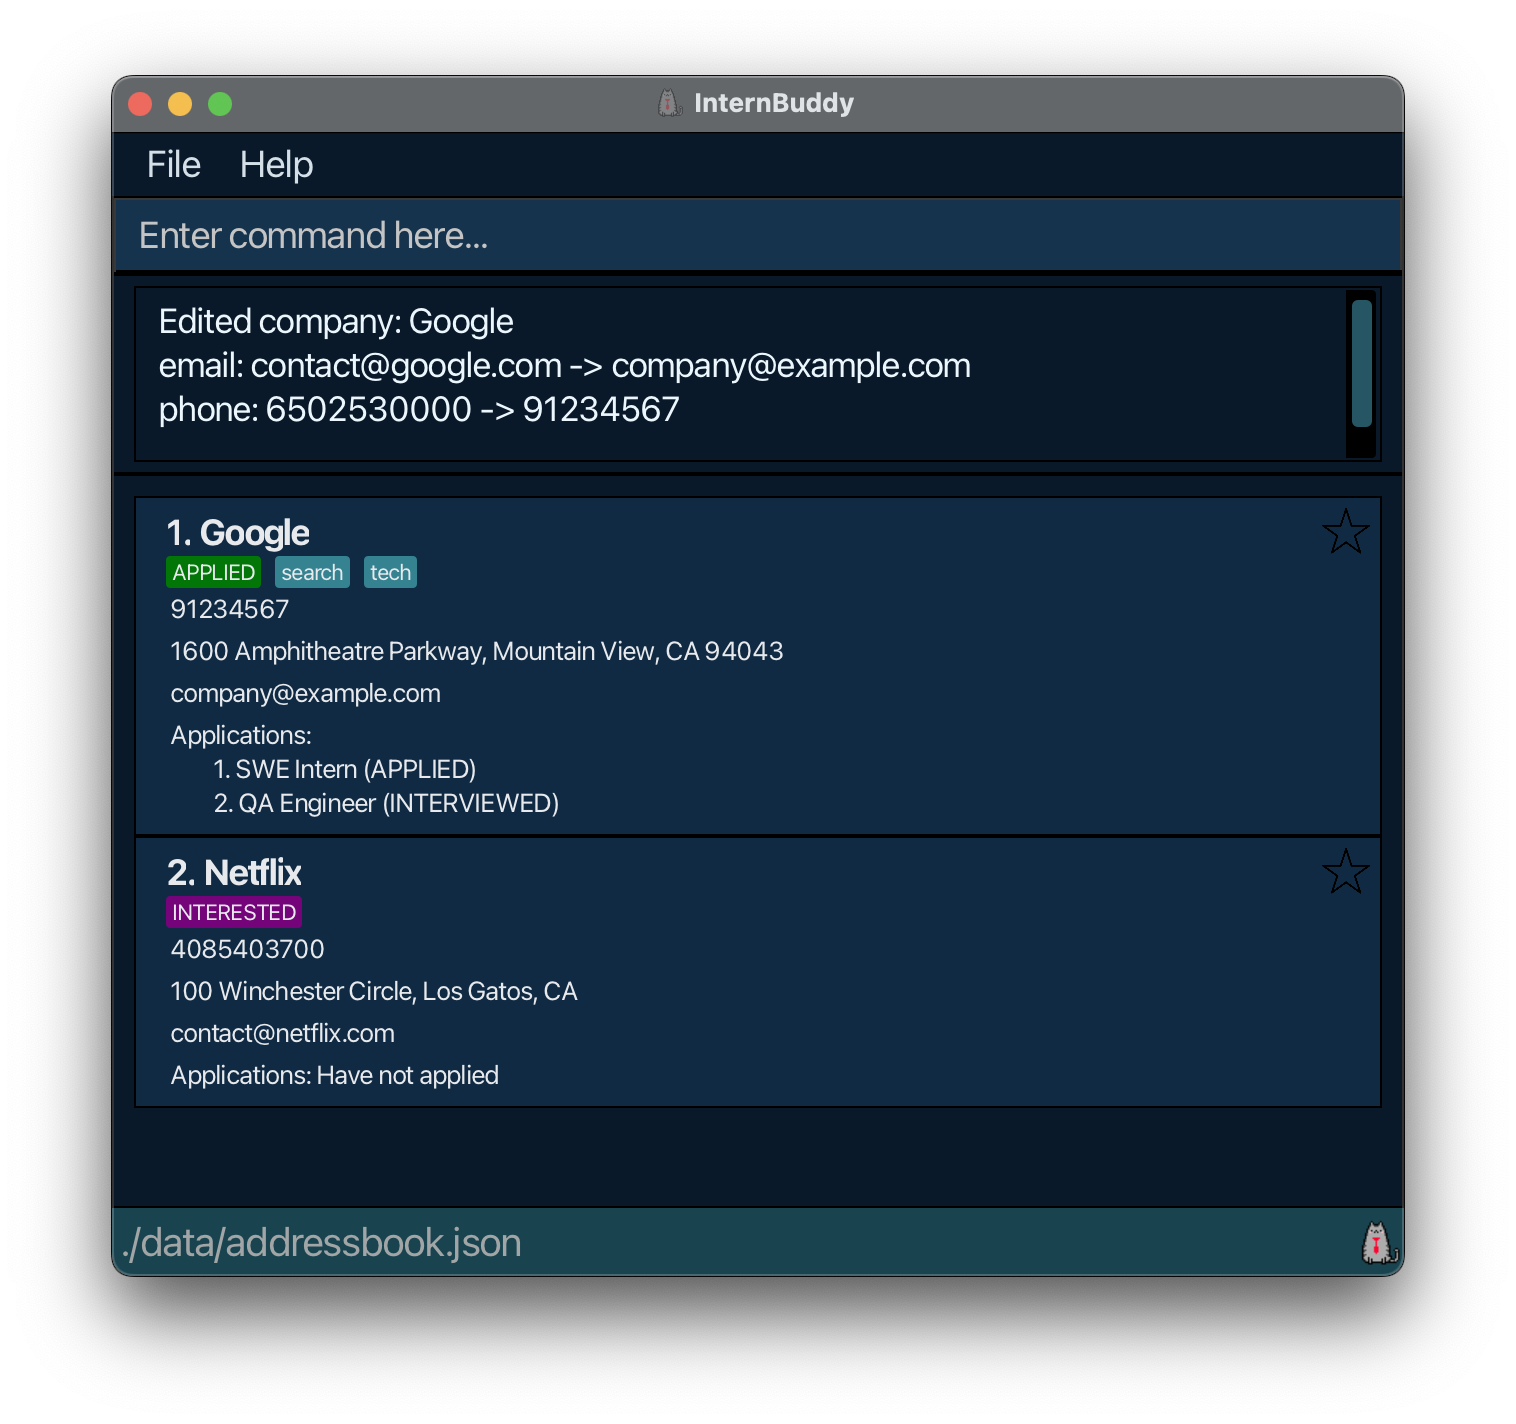Viewport: 1516px width, 1424px height.
Task: Click the ./data/addressbook.json status bar path
Action: [321, 1243]
